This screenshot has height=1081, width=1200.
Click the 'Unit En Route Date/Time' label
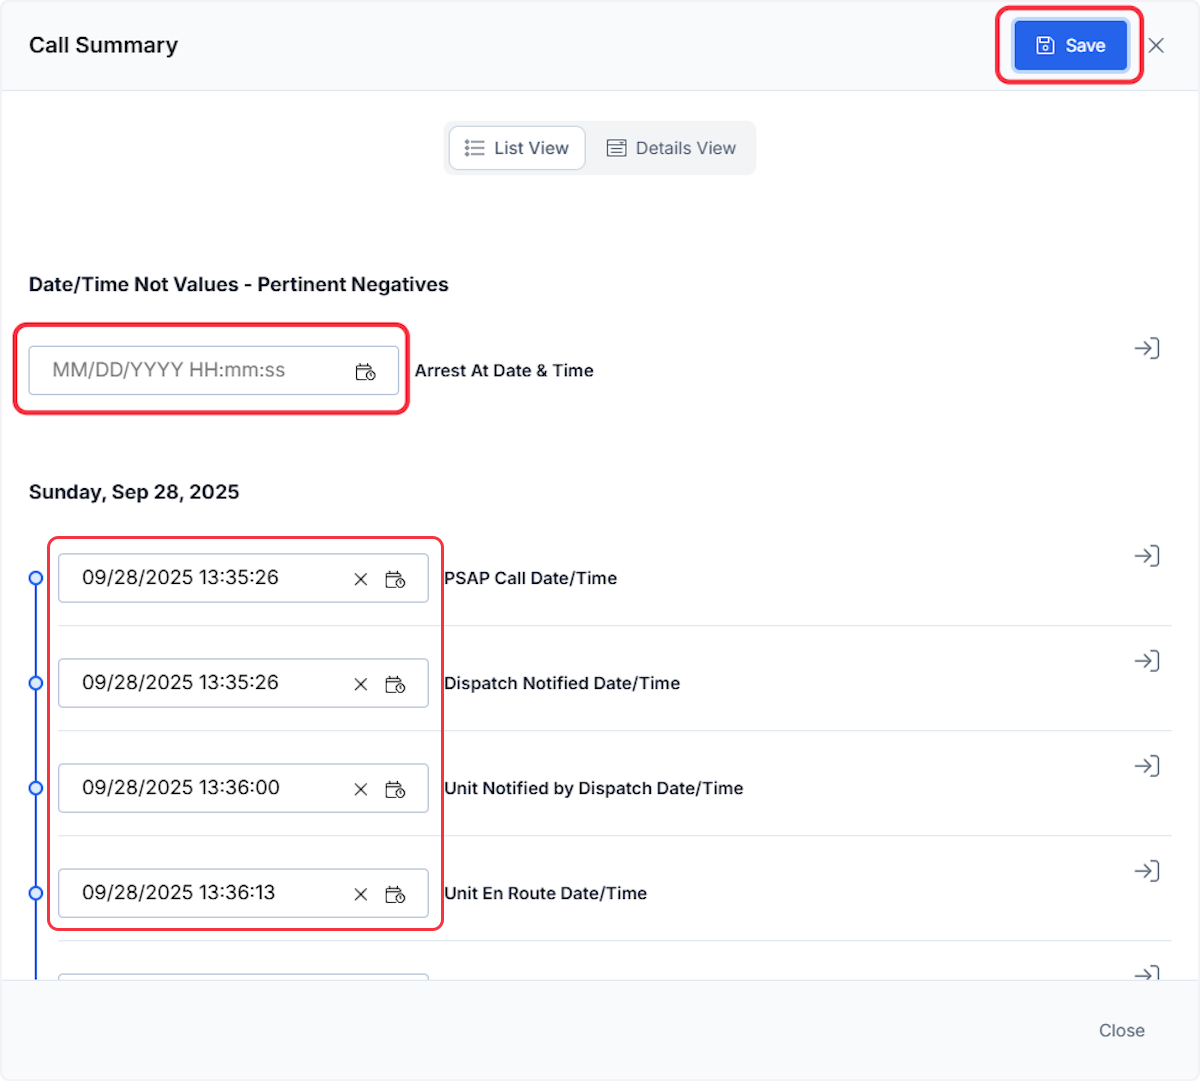coord(545,893)
